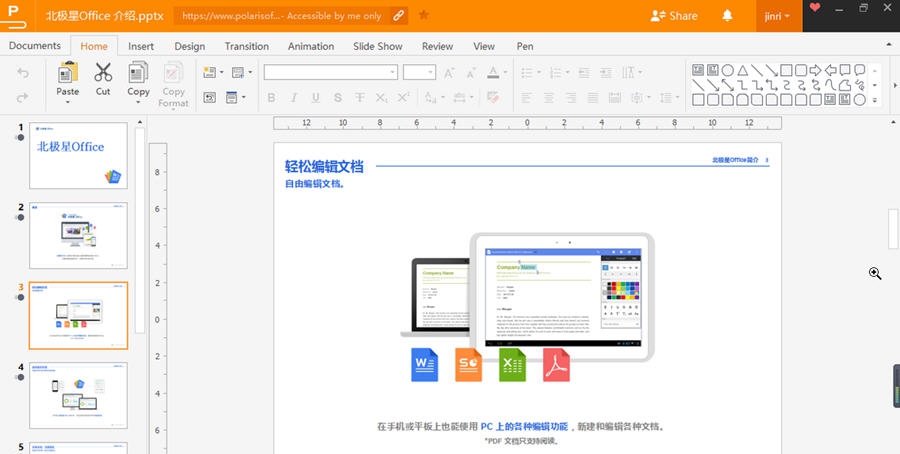Select slide 4 thumbnail
The height and width of the screenshot is (454, 900).
point(79,395)
